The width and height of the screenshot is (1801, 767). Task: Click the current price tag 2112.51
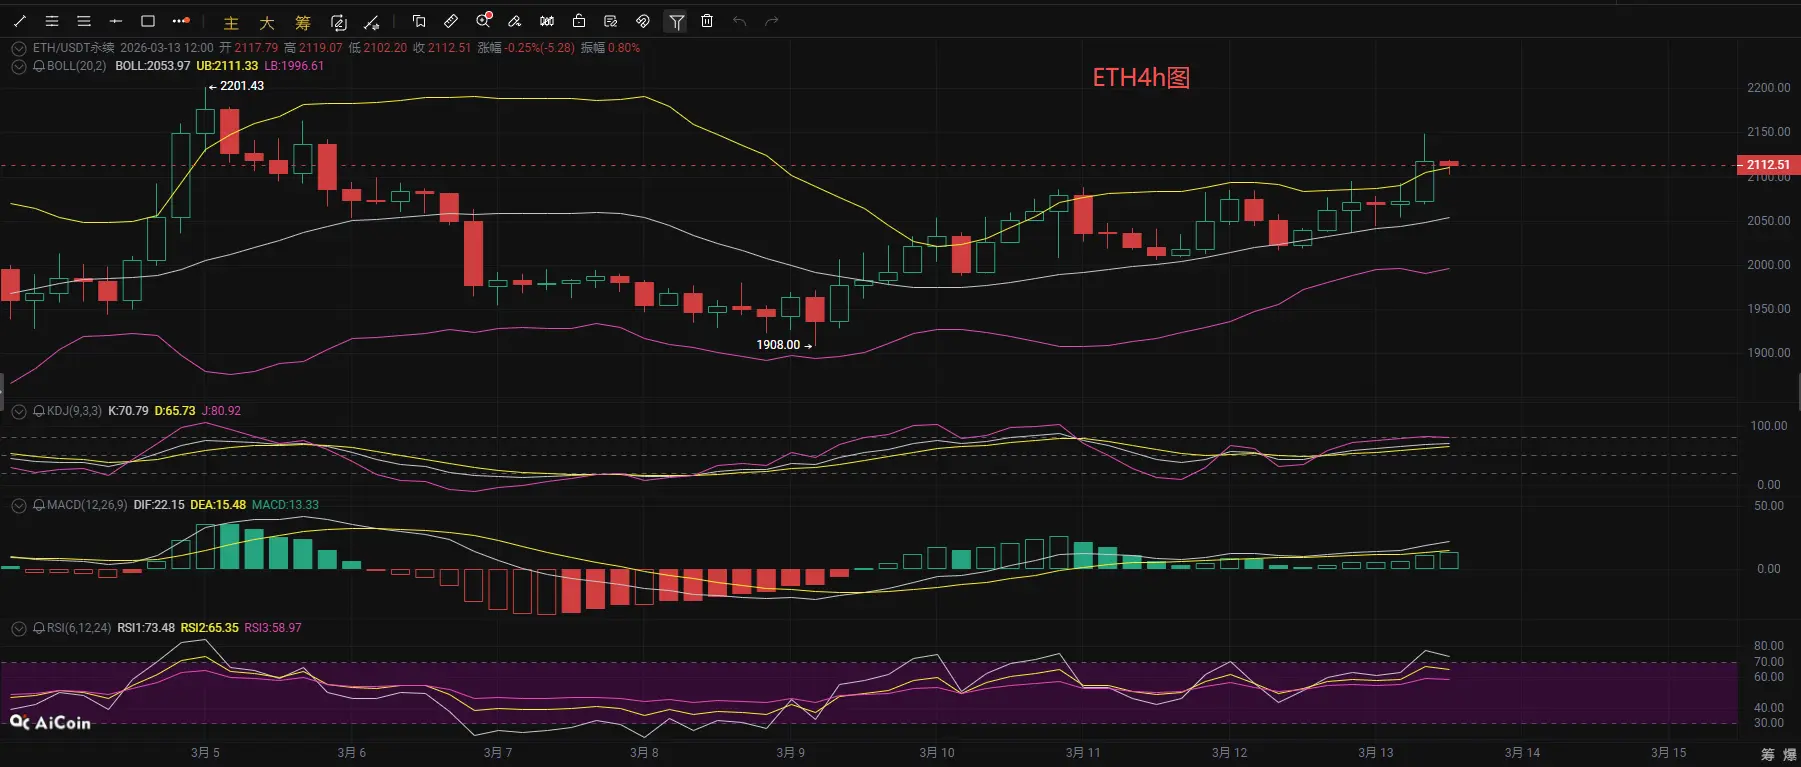[1768, 165]
